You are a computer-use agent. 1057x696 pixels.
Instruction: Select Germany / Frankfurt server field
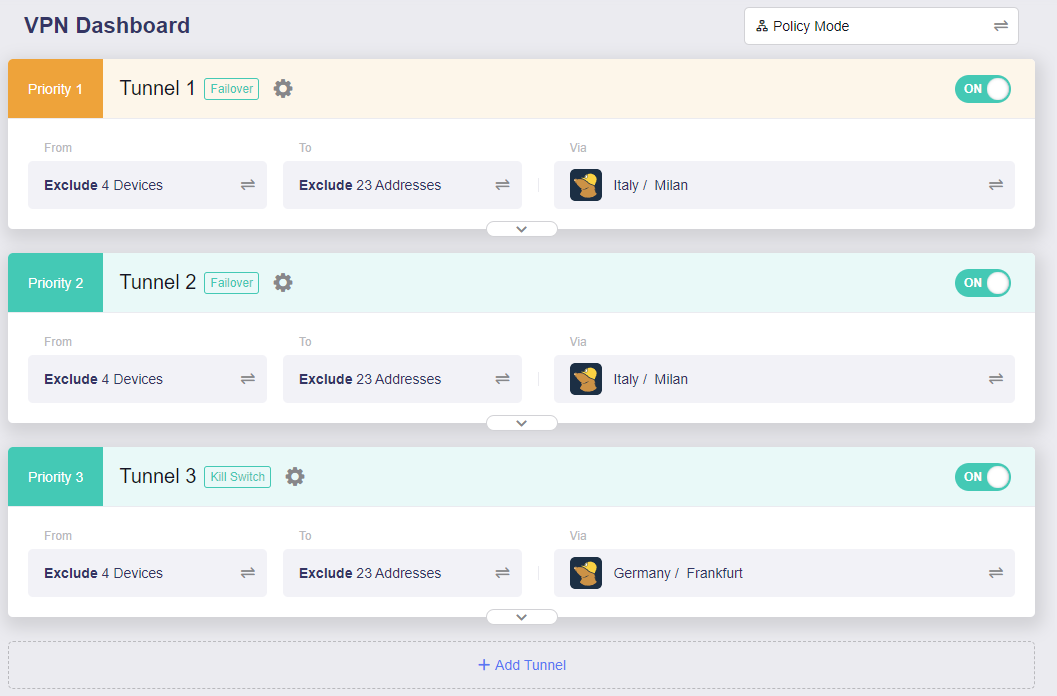(x=780, y=573)
